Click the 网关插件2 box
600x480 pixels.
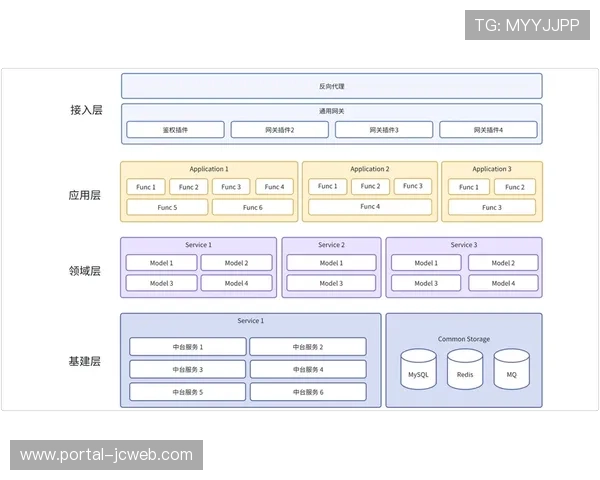pos(280,130)
